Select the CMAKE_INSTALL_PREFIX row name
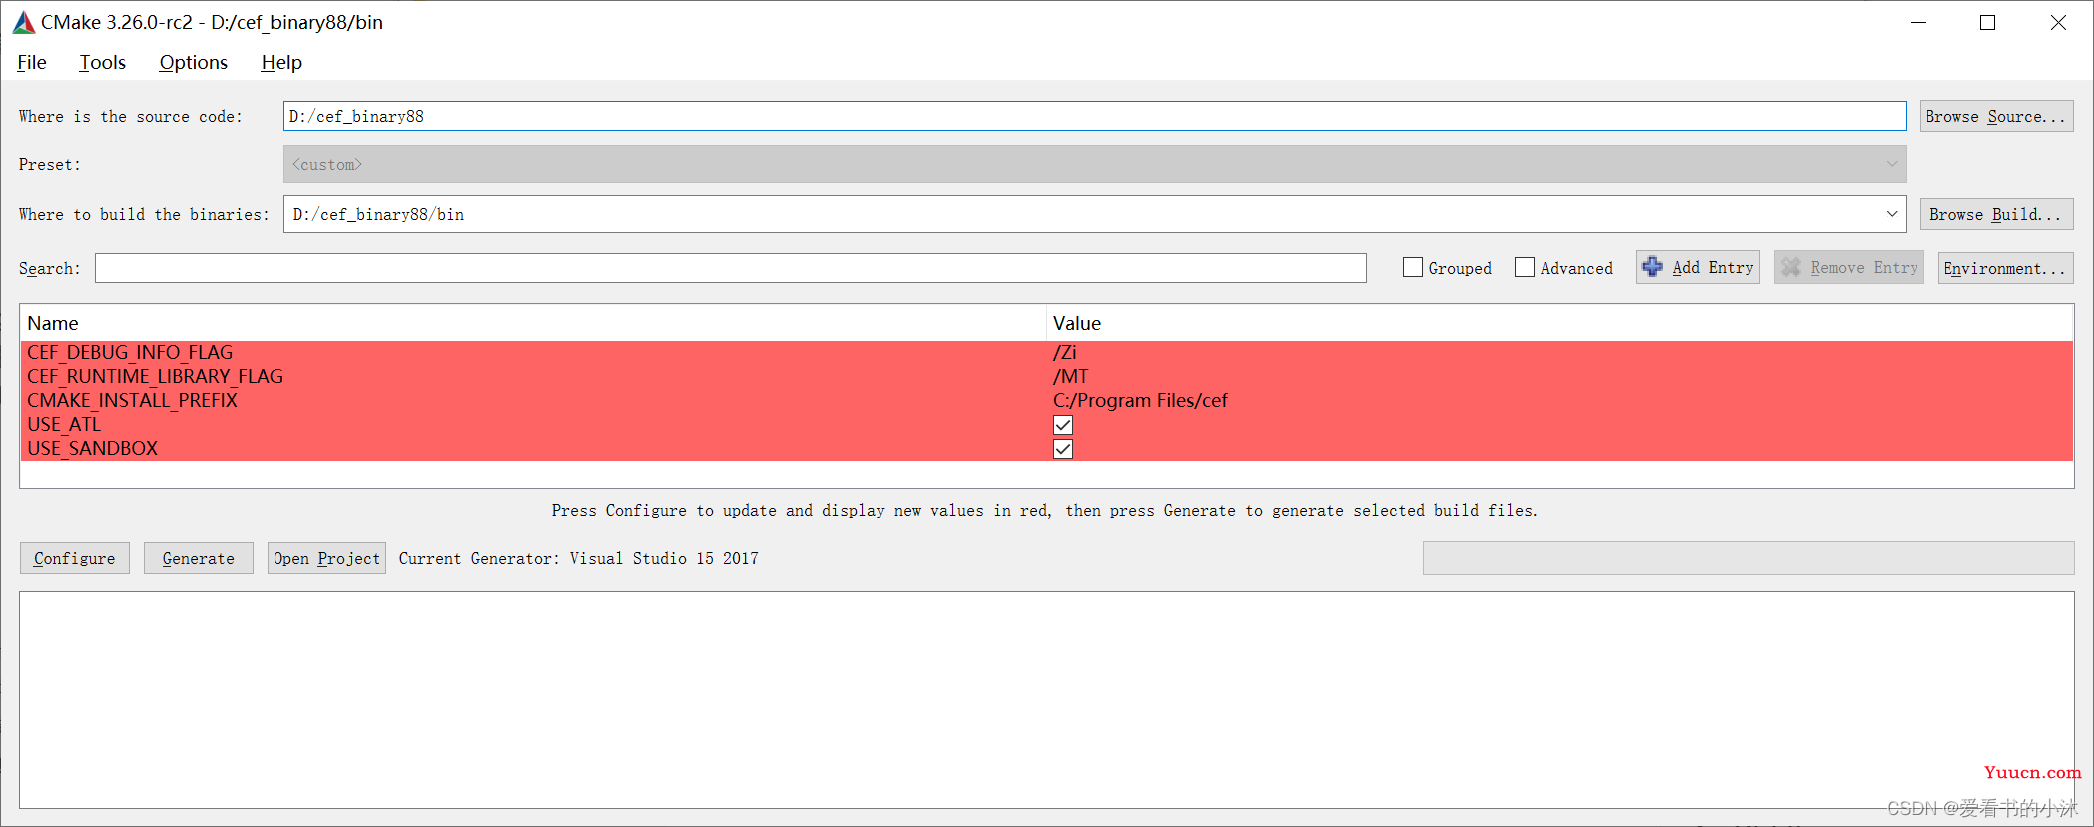Image resolution: width=2094 pixels, height=827 pixels. click(133, 400)
